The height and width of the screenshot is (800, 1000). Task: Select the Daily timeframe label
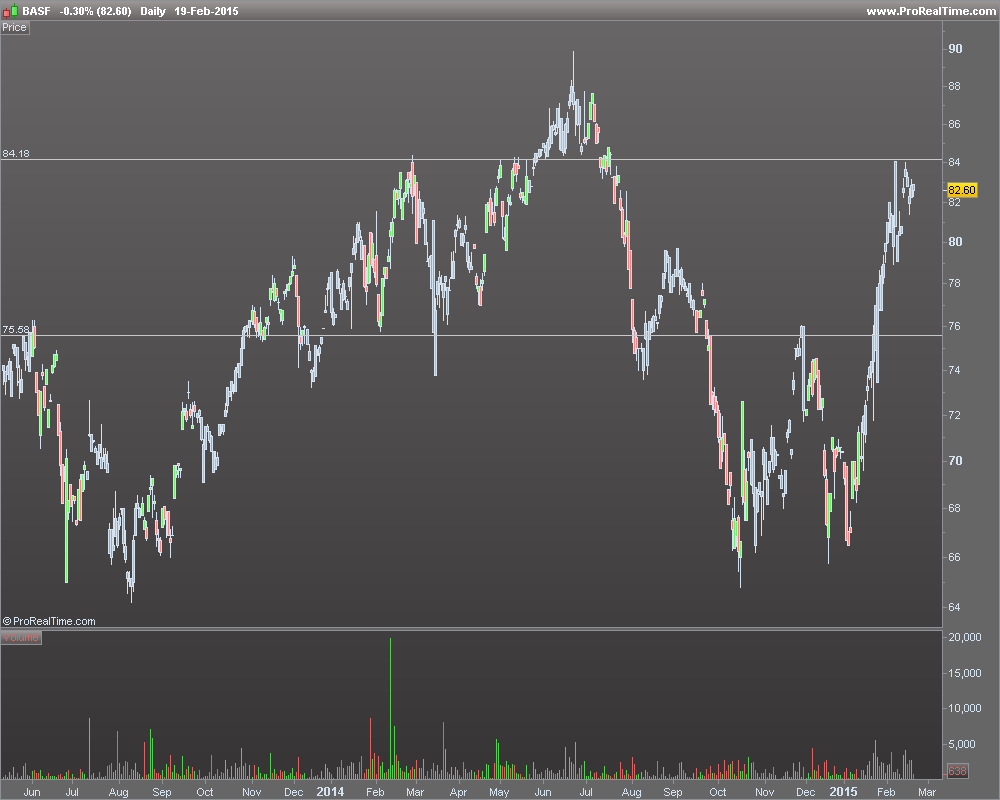pyautogui.click(x=153, y=11)
